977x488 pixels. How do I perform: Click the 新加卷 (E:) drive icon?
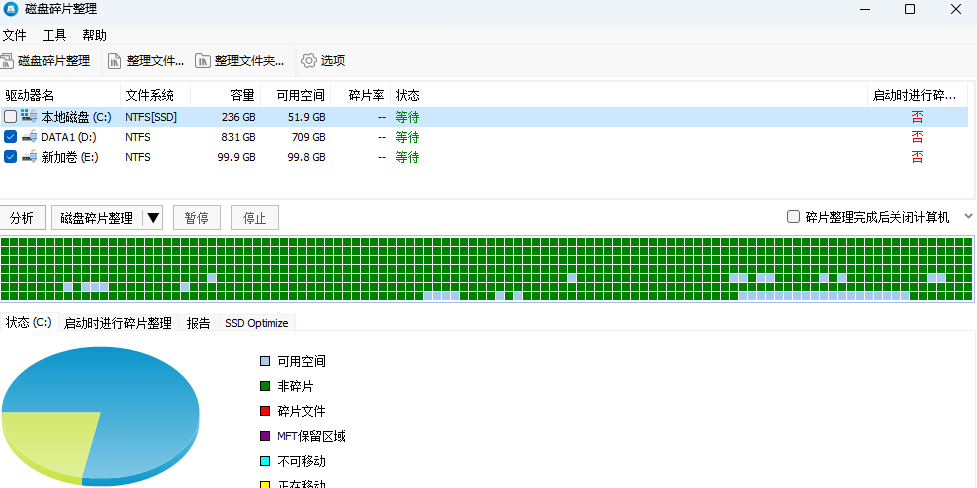[29, 156]
